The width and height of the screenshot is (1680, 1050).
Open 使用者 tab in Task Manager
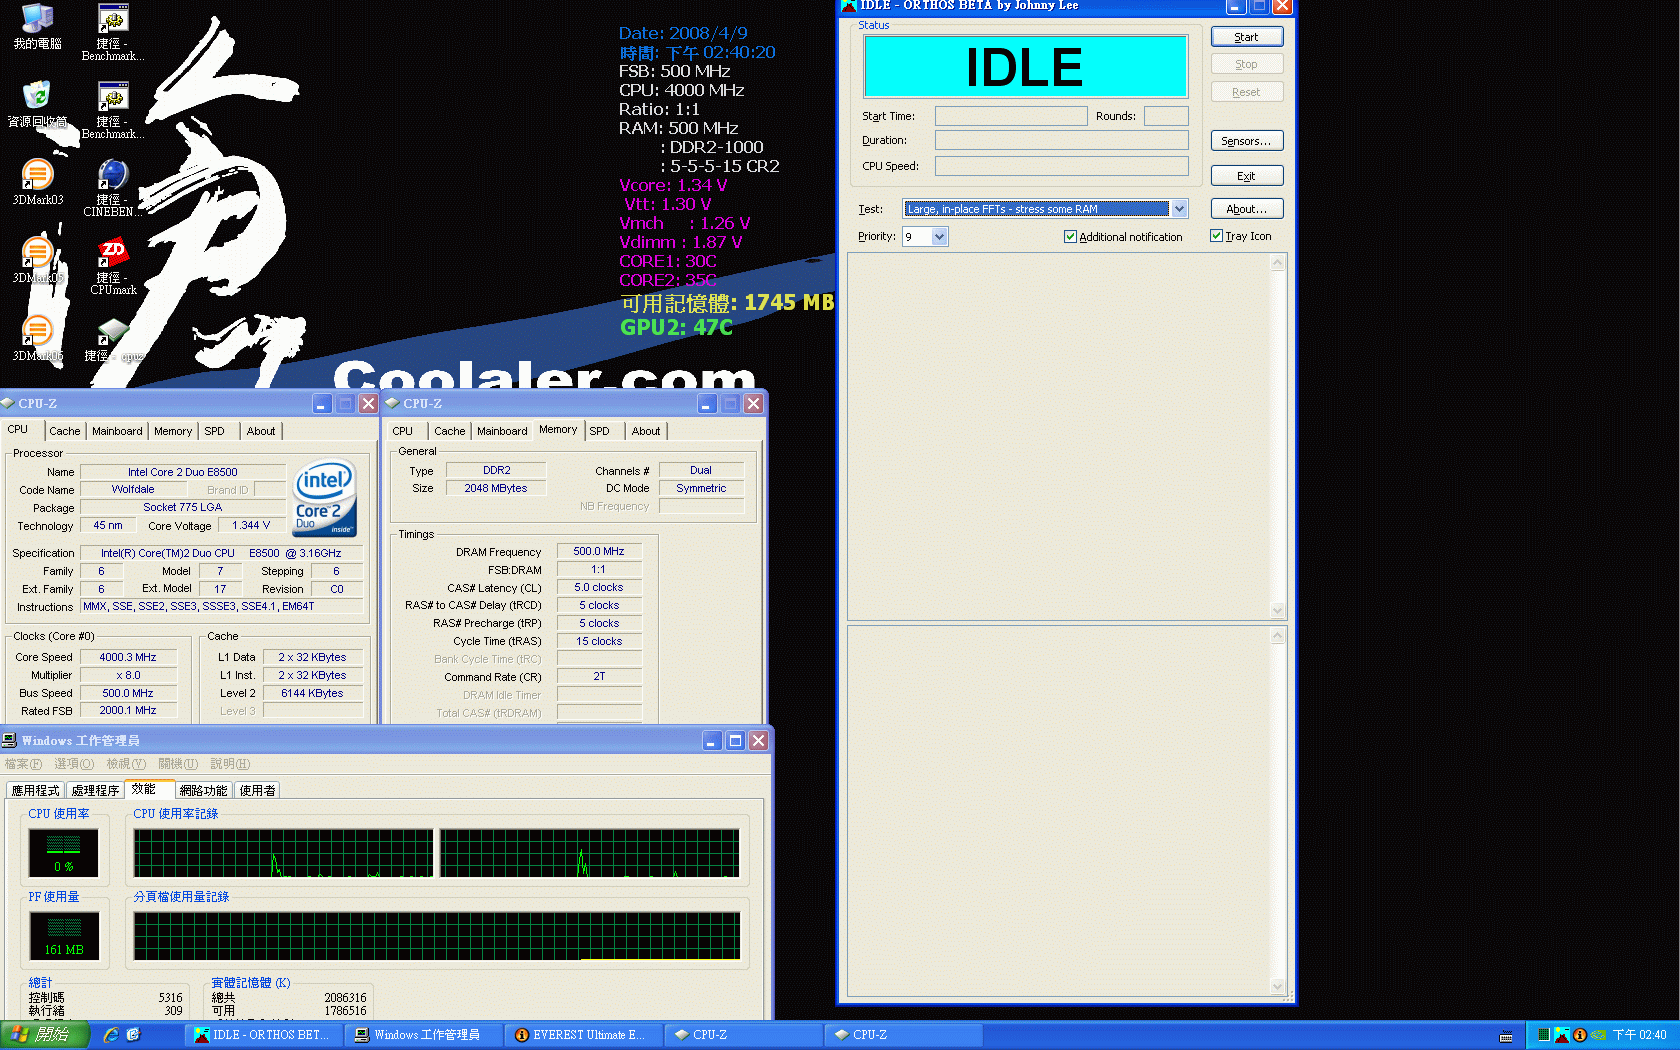click(x=257, y=790)
